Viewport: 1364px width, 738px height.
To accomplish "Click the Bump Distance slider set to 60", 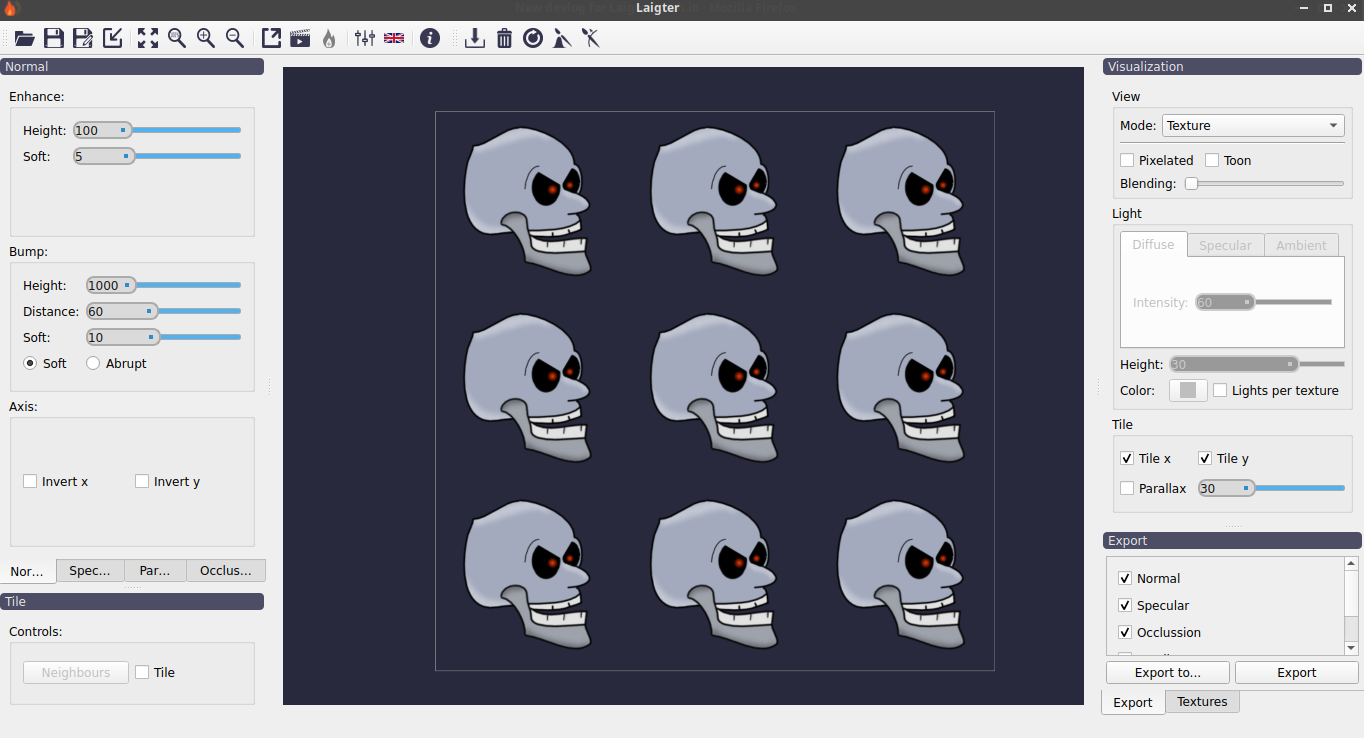I will point(163,311).
